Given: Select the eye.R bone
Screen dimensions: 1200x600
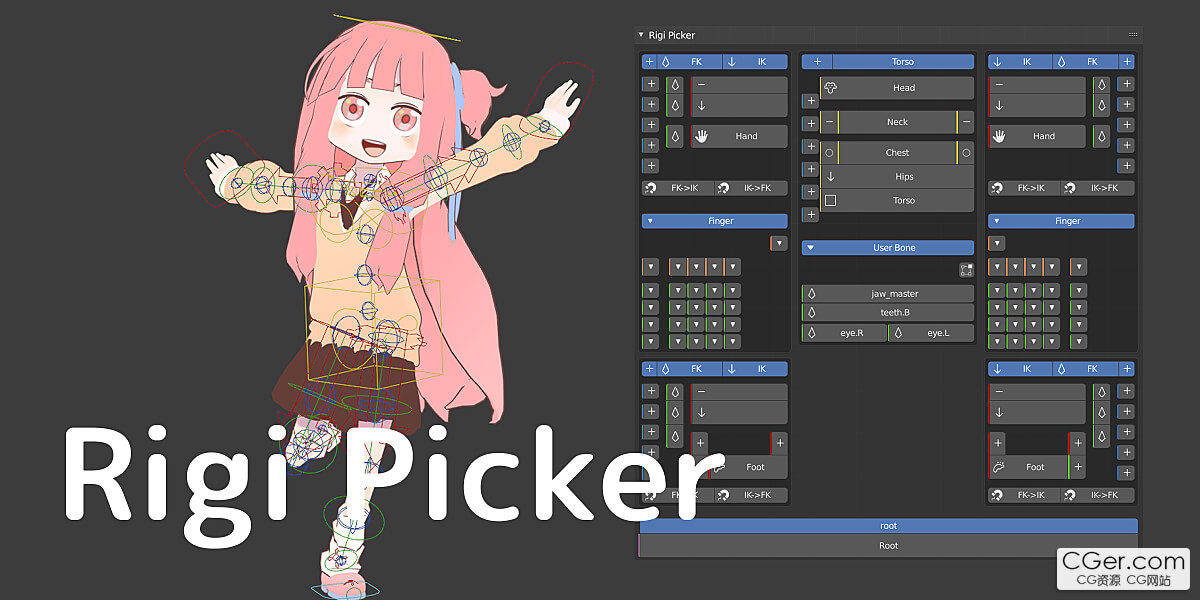Looking at the screenshot, I should 845,333.
